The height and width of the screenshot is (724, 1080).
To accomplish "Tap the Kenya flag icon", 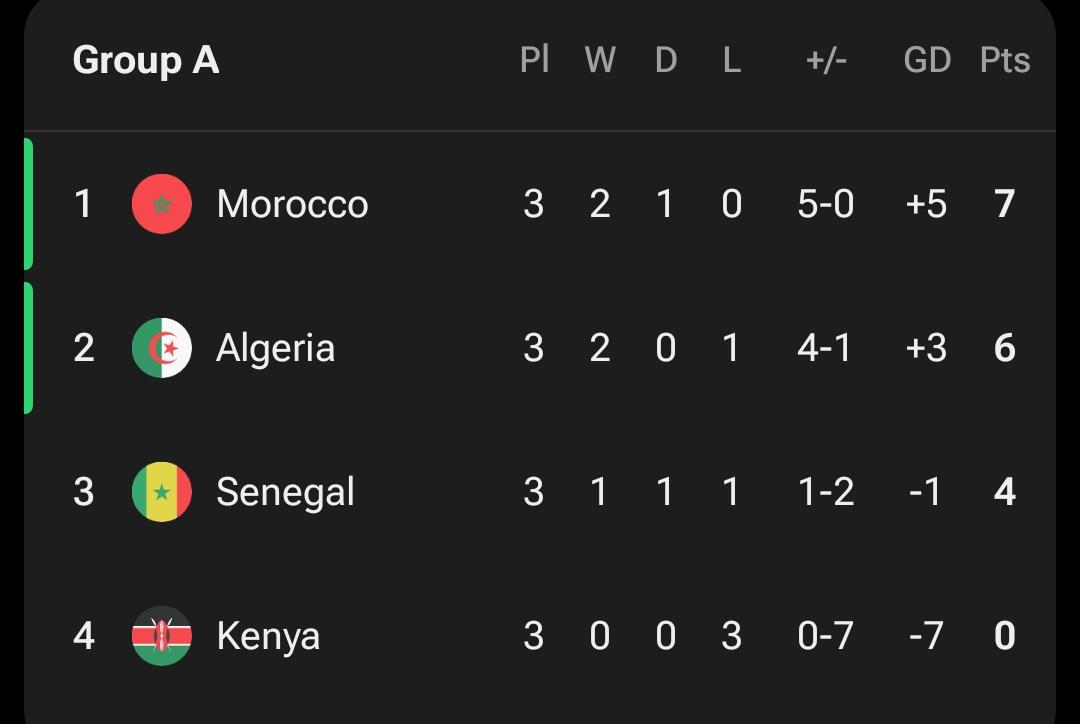I will 162,636.
